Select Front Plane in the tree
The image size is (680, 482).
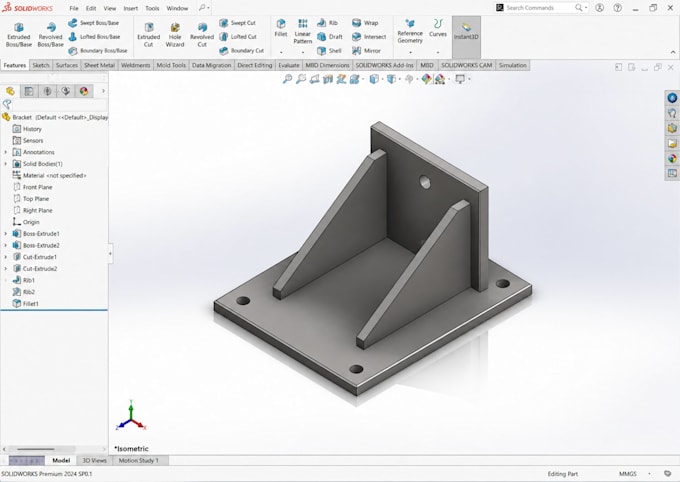pyautogui.click(x=33, y=187)
